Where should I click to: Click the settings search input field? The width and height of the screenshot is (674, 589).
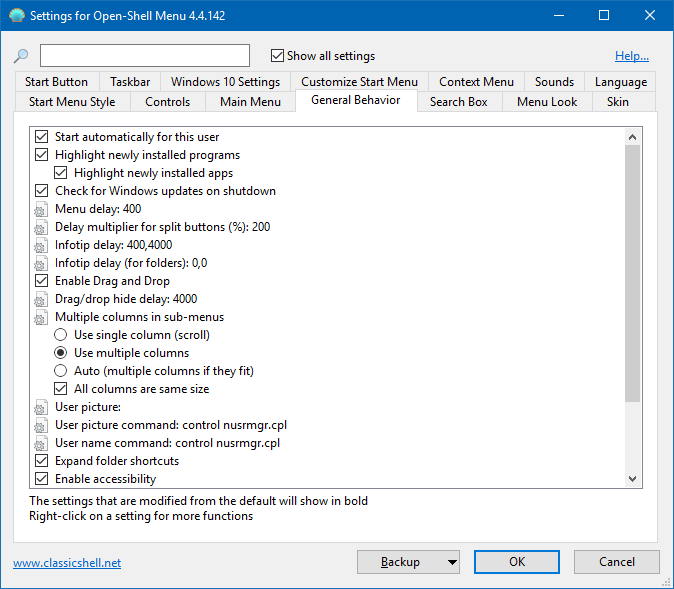click(145, 56)
